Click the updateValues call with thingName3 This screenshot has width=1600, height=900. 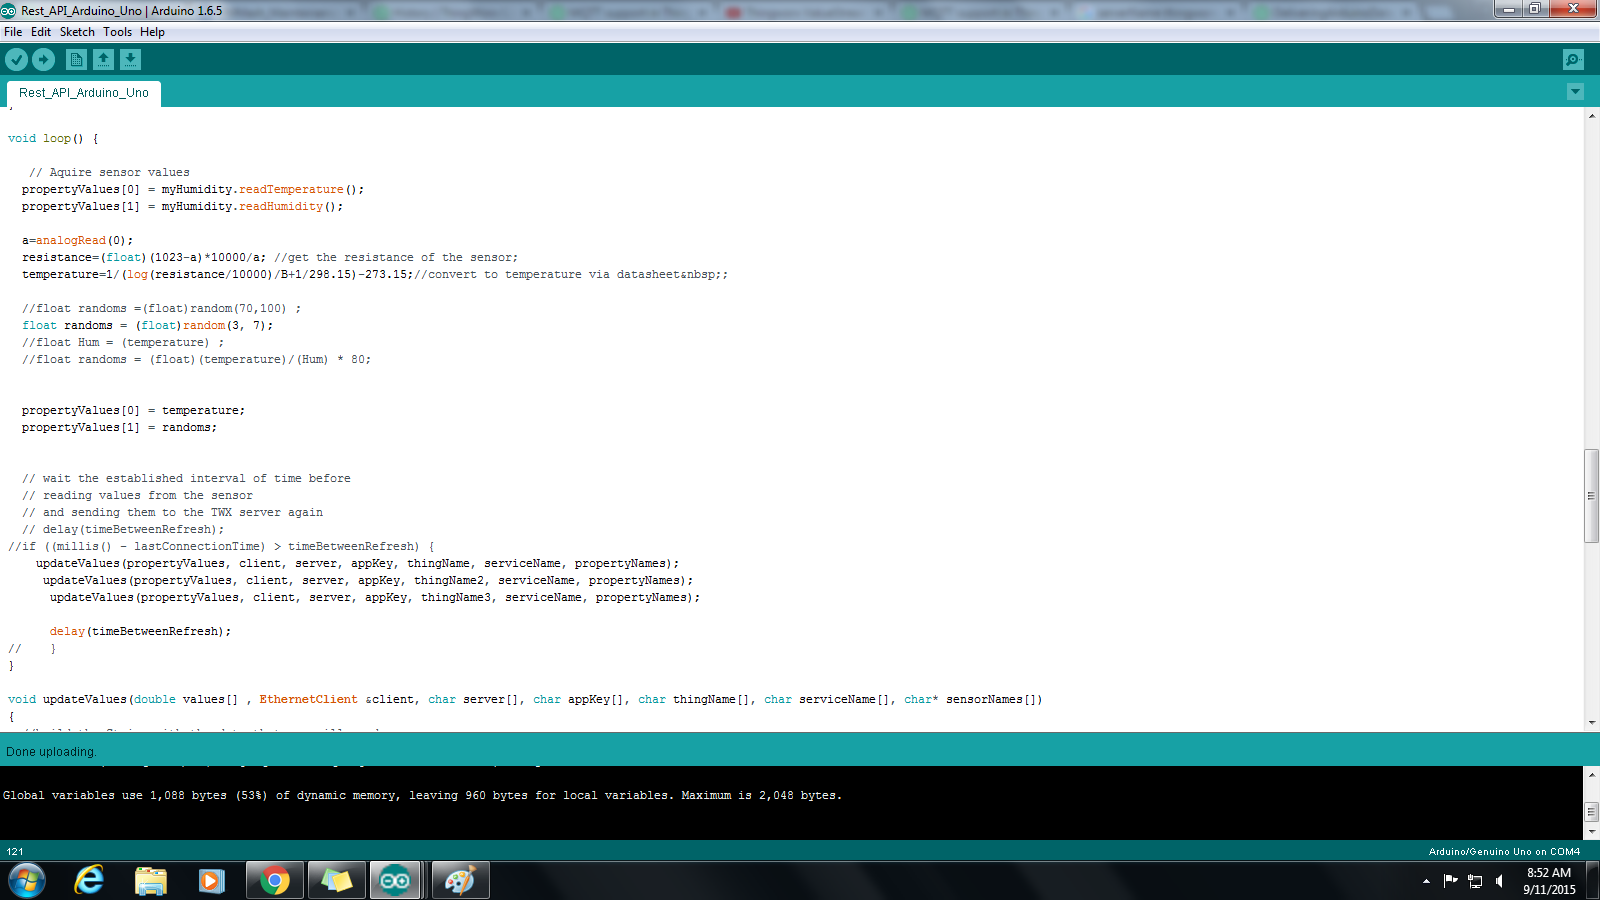pos(375,598)
